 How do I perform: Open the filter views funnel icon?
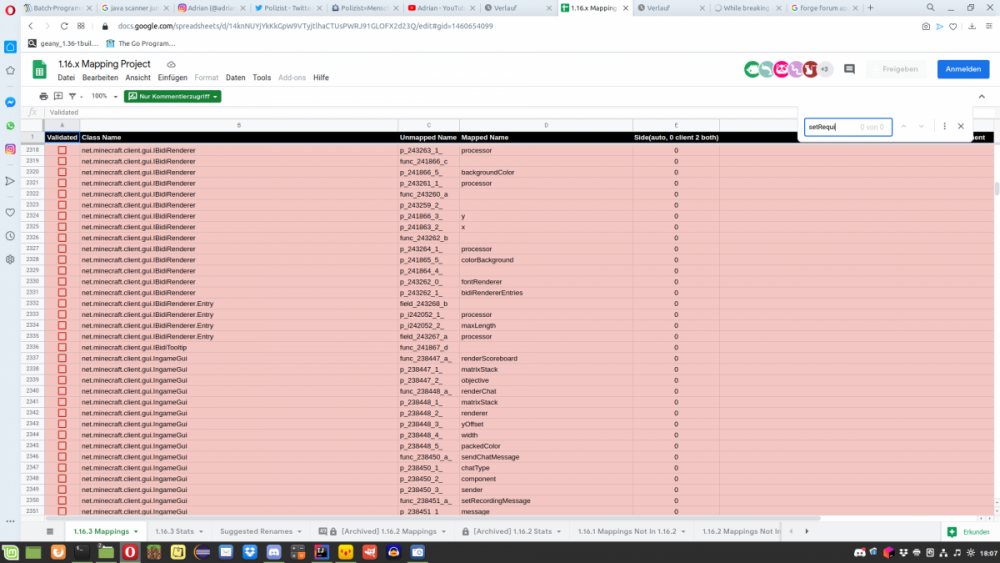[x=72, y=96]
